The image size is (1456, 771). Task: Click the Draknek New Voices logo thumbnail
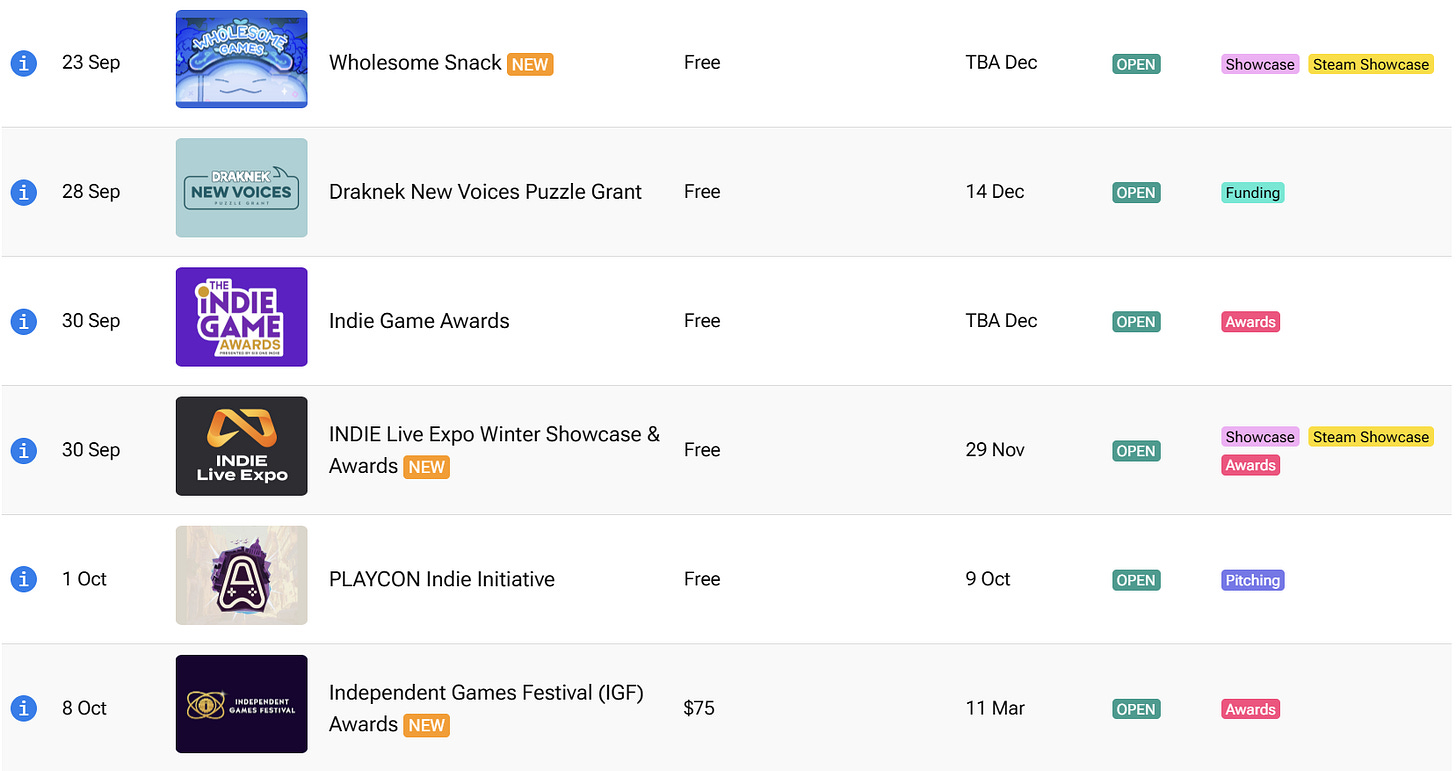click(242, 188)
